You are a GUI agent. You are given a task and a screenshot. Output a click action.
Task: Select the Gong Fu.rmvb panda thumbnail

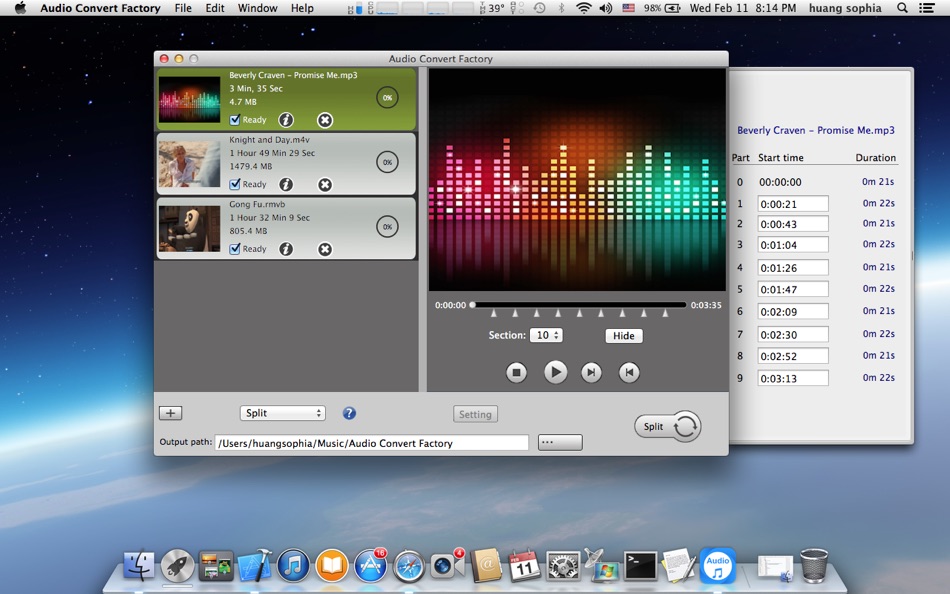tap(189, 229)
